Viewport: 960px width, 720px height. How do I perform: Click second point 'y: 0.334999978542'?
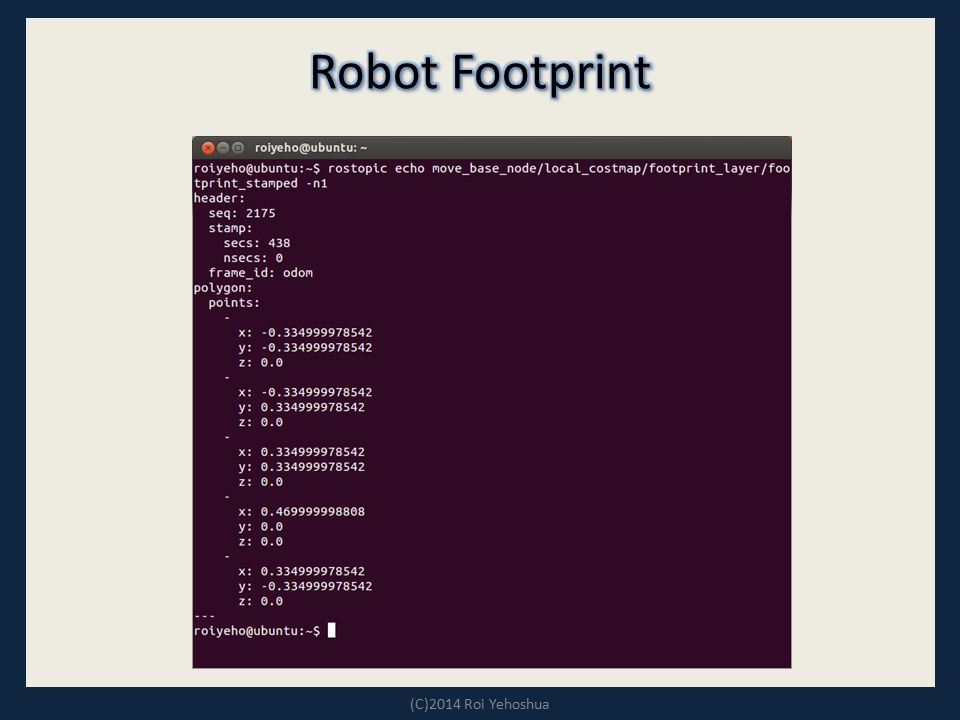[x=301, y=407]
